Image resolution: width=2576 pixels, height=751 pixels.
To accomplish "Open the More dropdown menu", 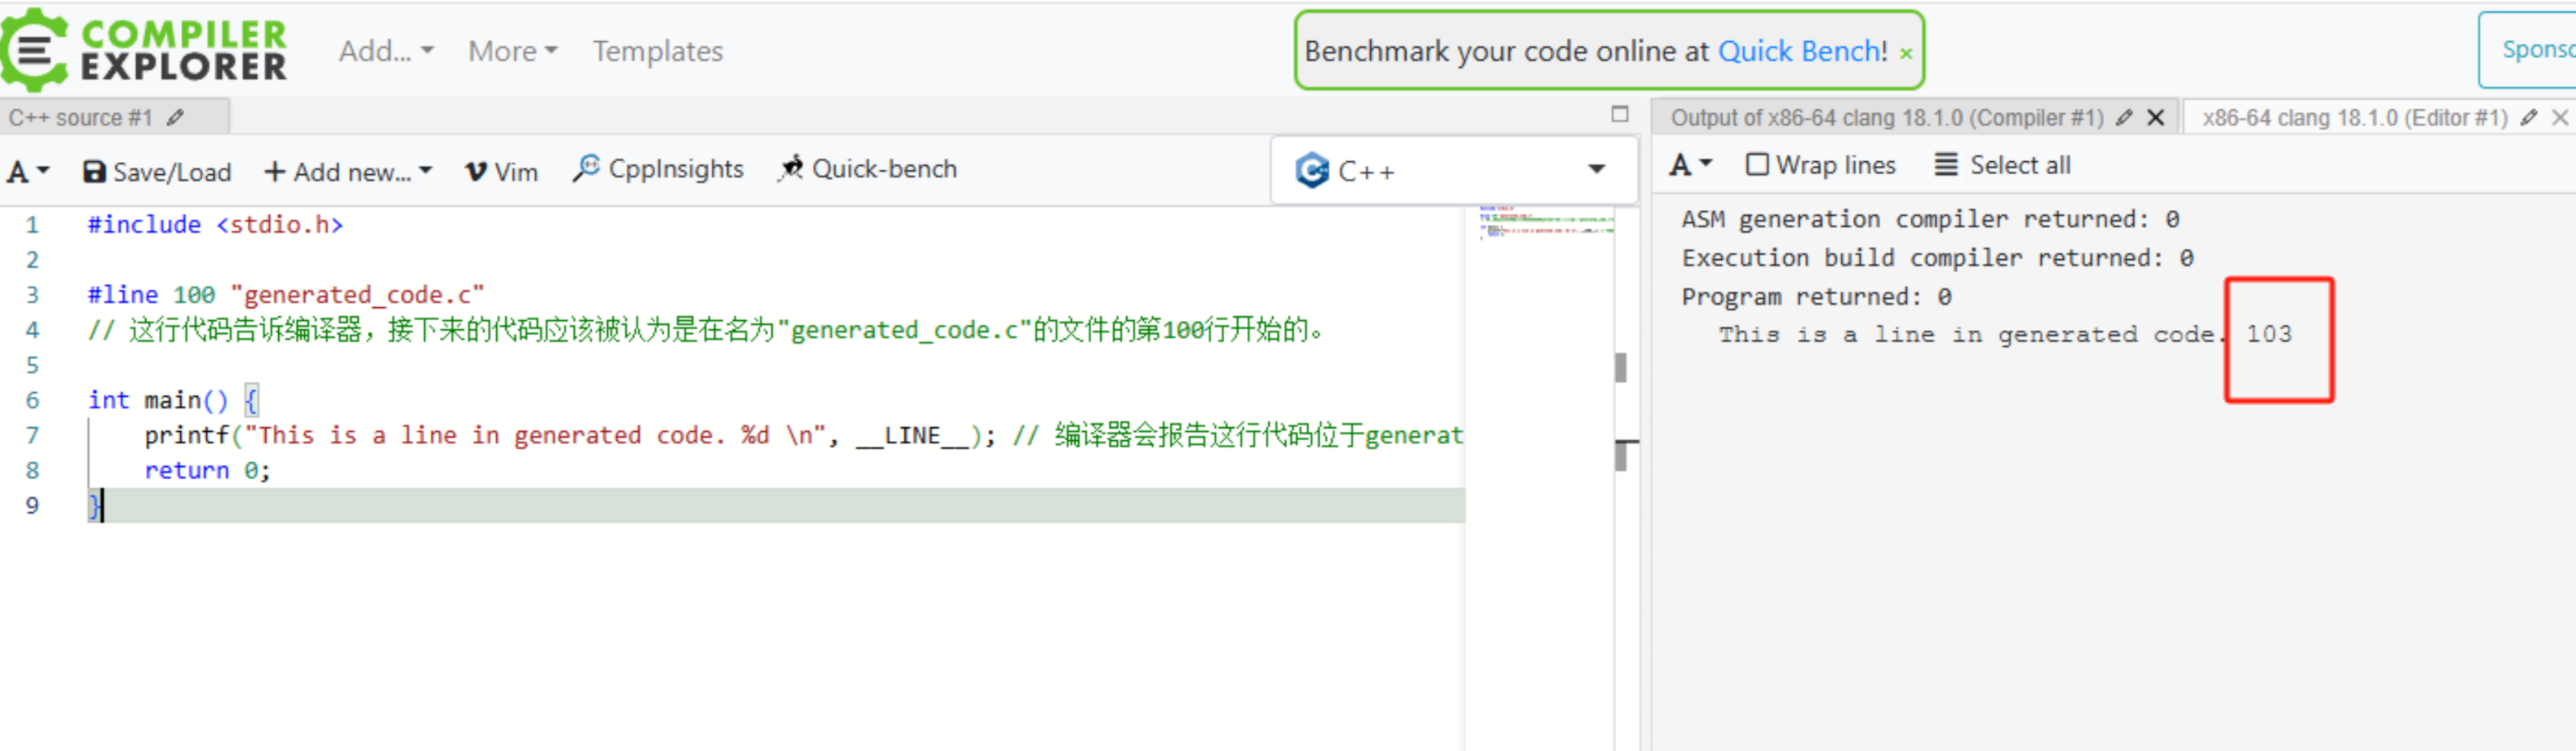I will point(512,51).
